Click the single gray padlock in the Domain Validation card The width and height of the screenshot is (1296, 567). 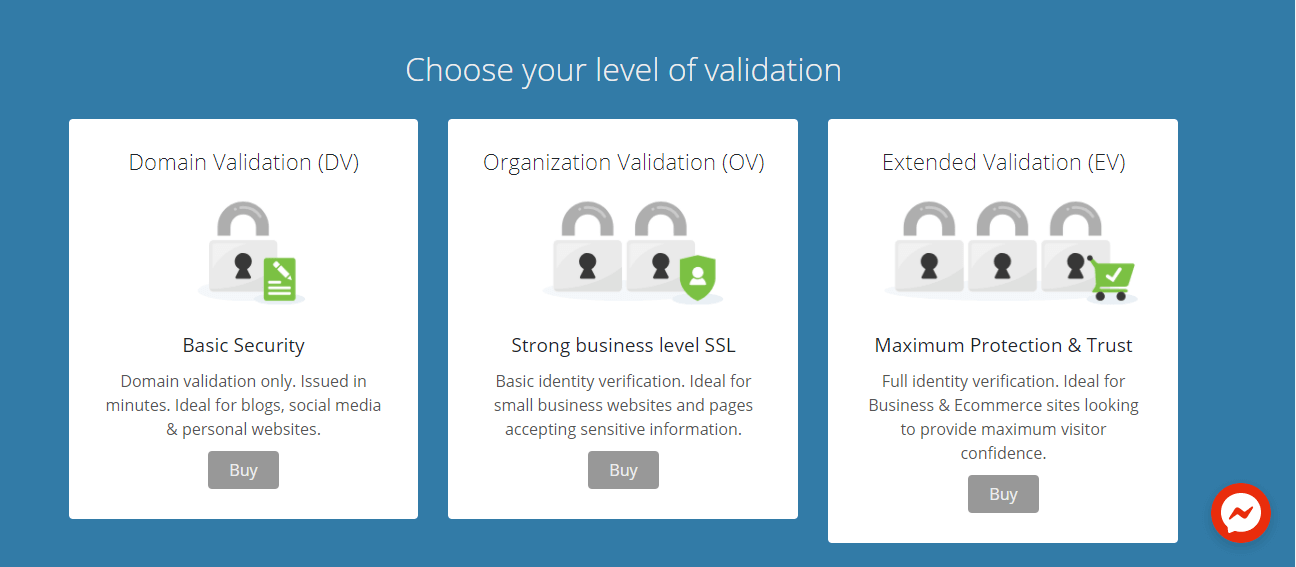click(x=241, y=255)
